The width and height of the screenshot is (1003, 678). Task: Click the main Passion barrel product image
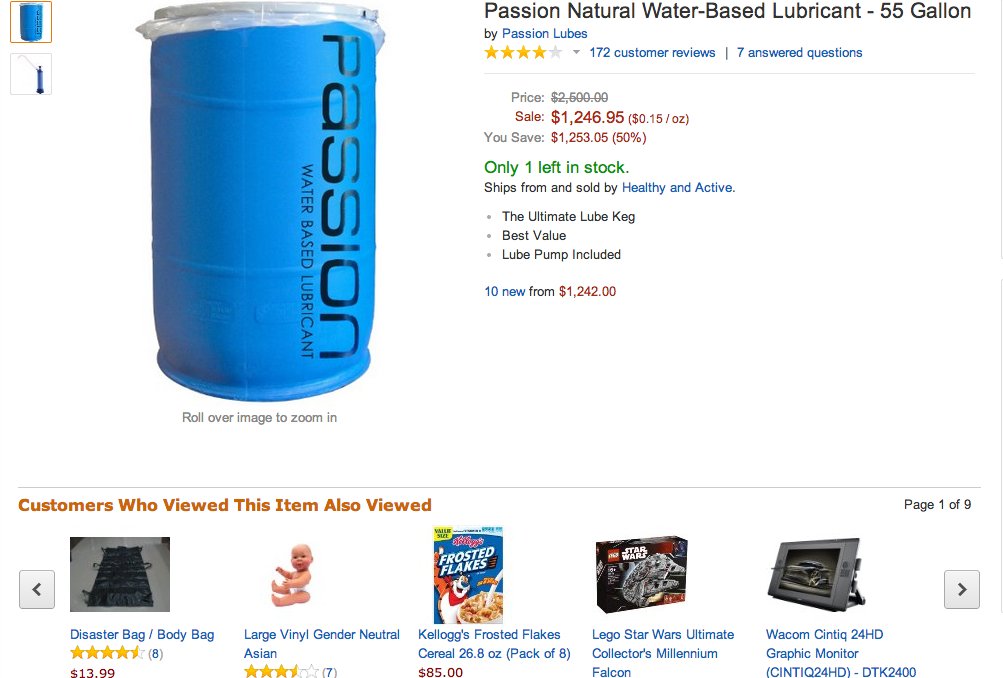[260, 201]
